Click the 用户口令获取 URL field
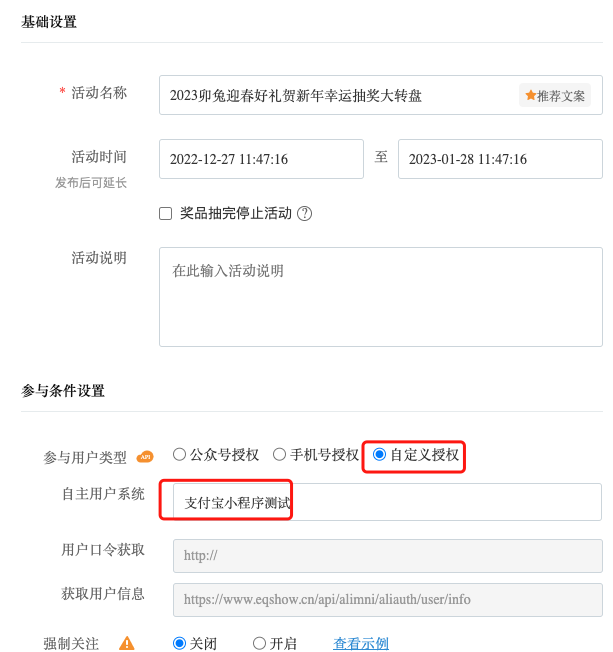Viewport: 613px width, 652px height. click(x=387, y=555)
